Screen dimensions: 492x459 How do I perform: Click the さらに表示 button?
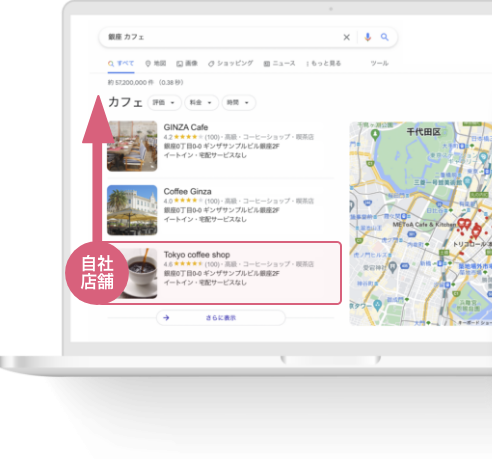pyautogui.click(x=221, y=318)
